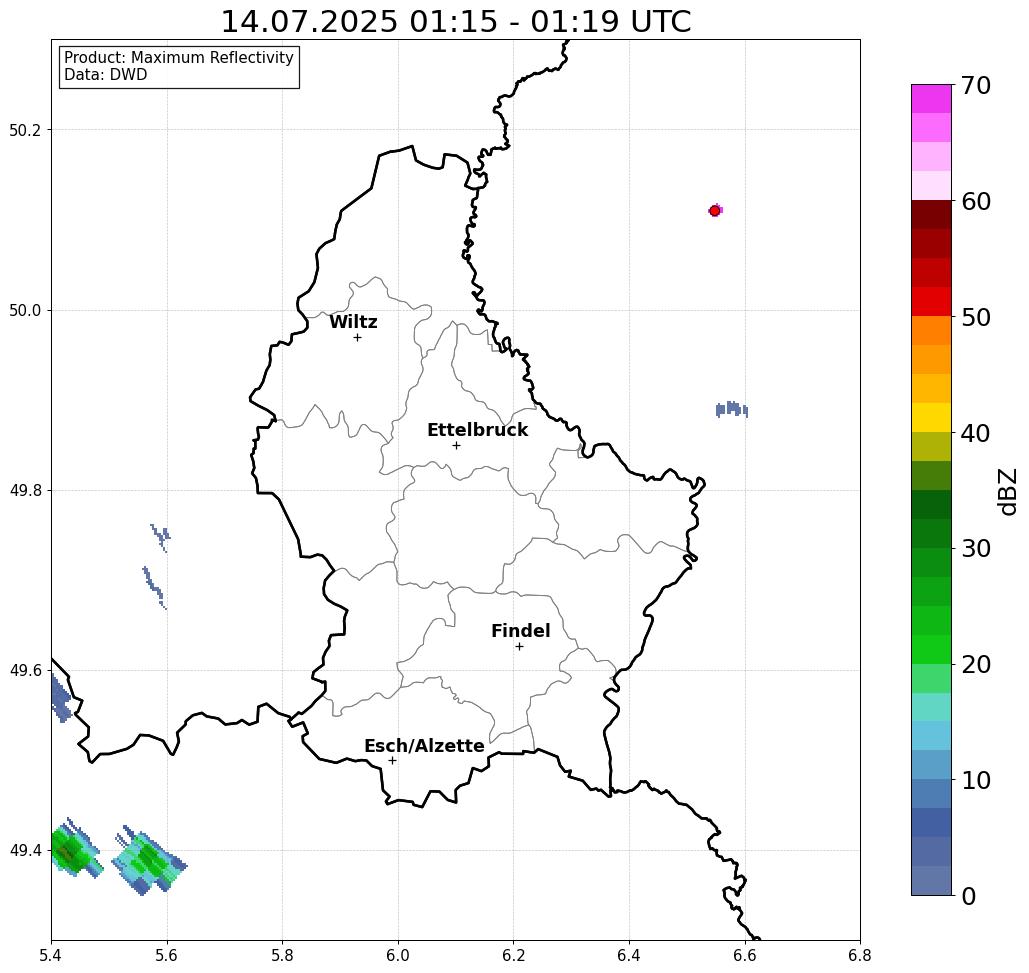This screenshot has width=1029, height=973.
Task: Click the 6.4 longitude axis label
Action: tap(629, 955)
